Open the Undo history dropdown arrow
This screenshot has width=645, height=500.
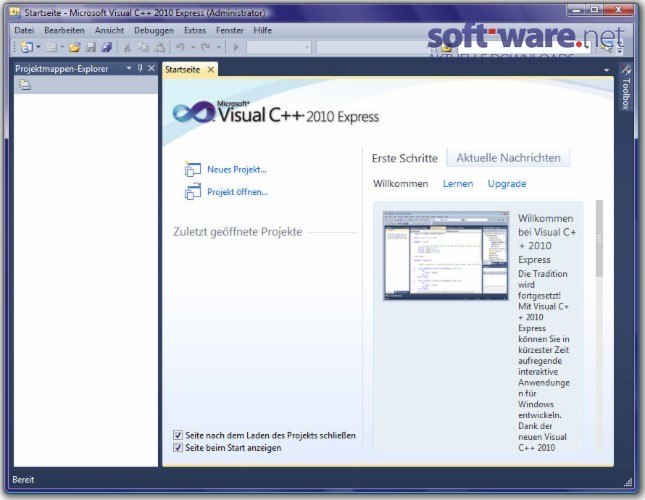click(x=193, y=47)
